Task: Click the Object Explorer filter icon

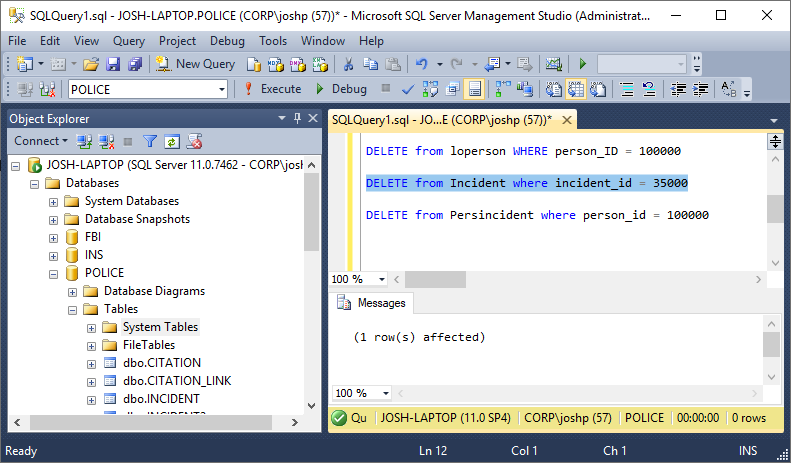Action: (x=150, y=141)
